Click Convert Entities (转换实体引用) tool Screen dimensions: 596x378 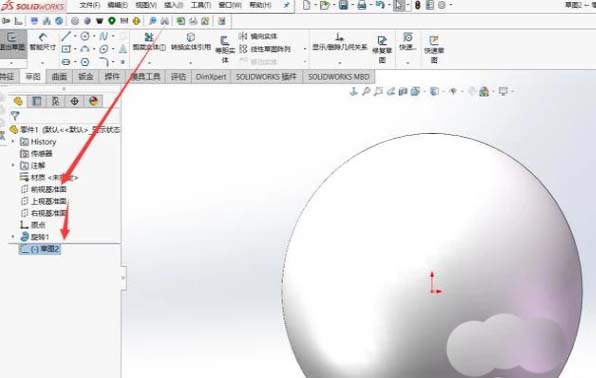[191, 42]
